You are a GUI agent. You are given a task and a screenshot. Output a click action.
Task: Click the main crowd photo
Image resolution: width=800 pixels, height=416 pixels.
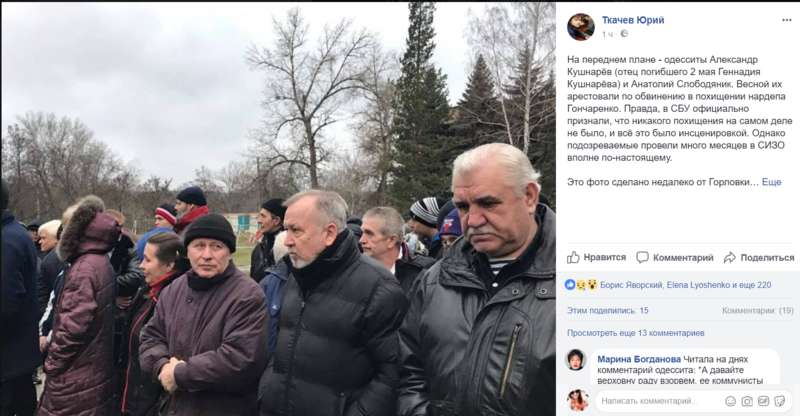(x=278, y=208)
